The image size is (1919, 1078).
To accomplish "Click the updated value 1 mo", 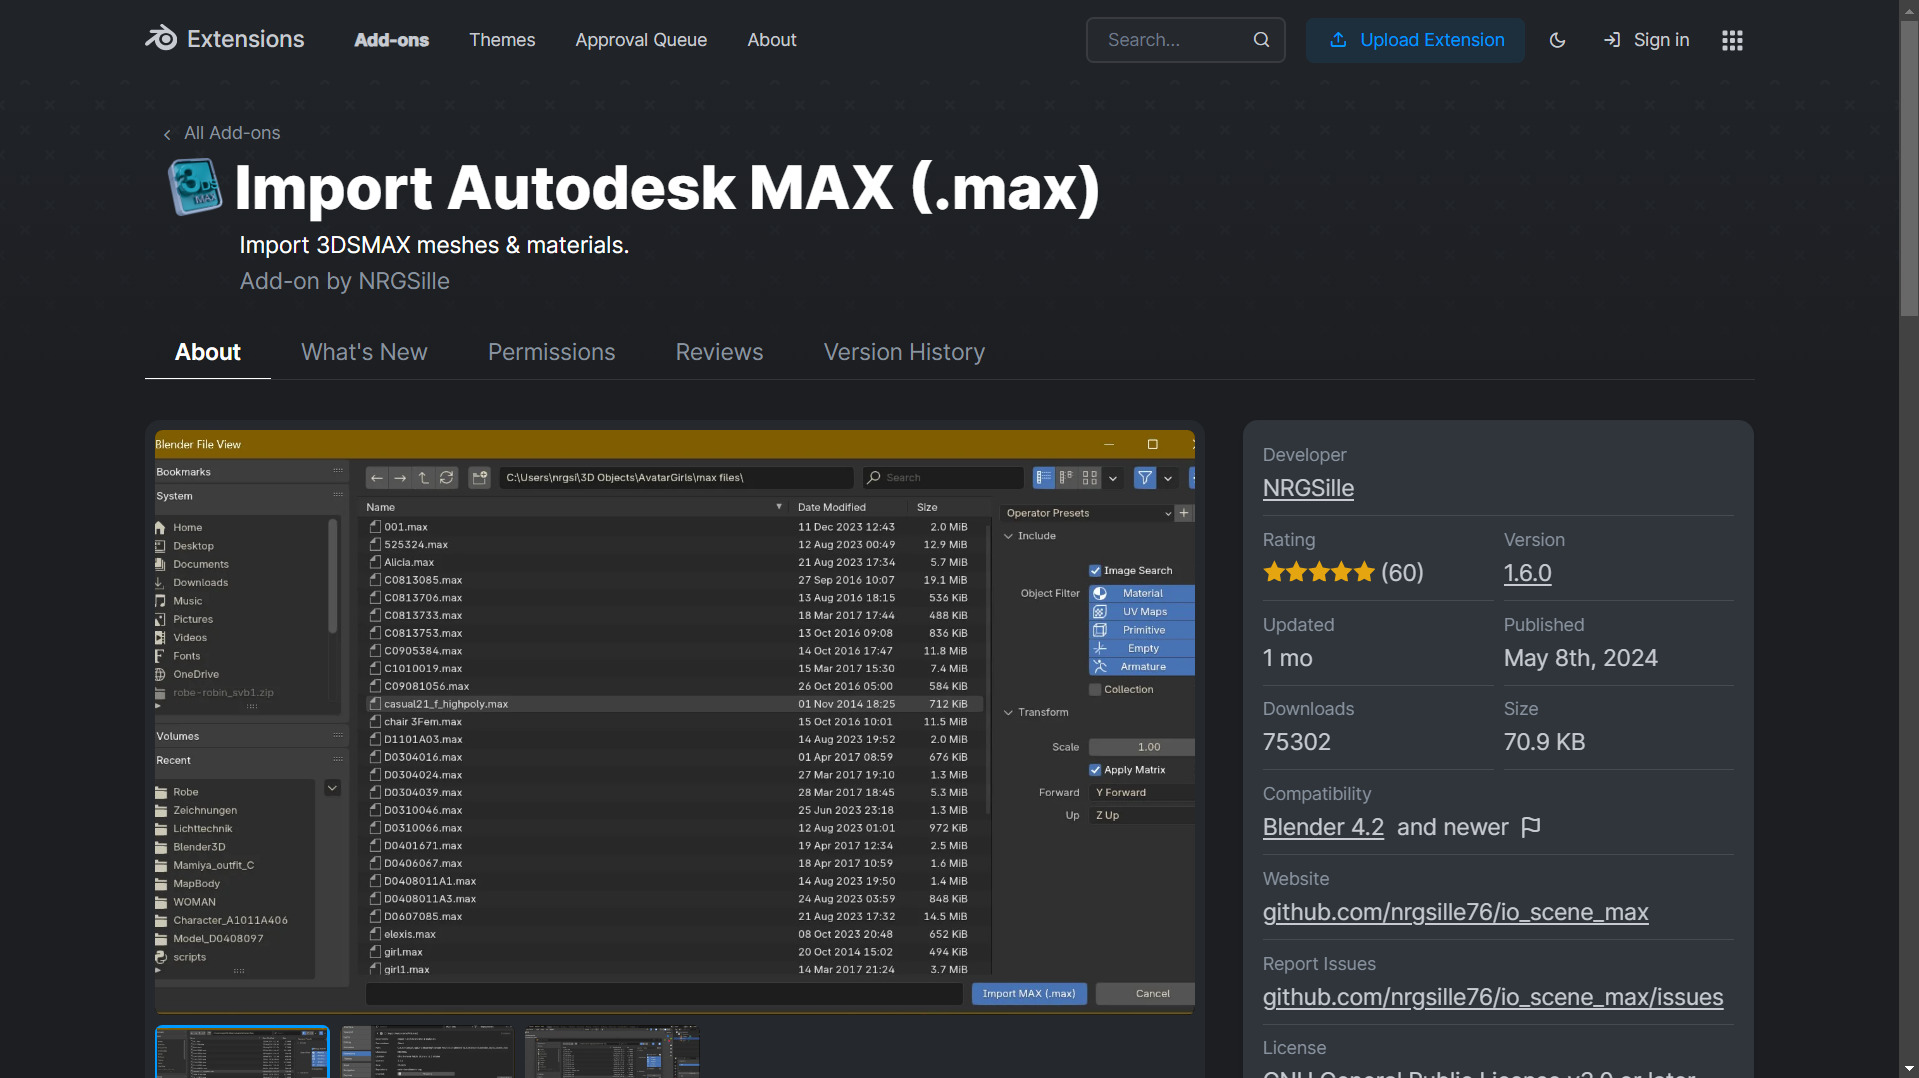I will coord(1287,658).
